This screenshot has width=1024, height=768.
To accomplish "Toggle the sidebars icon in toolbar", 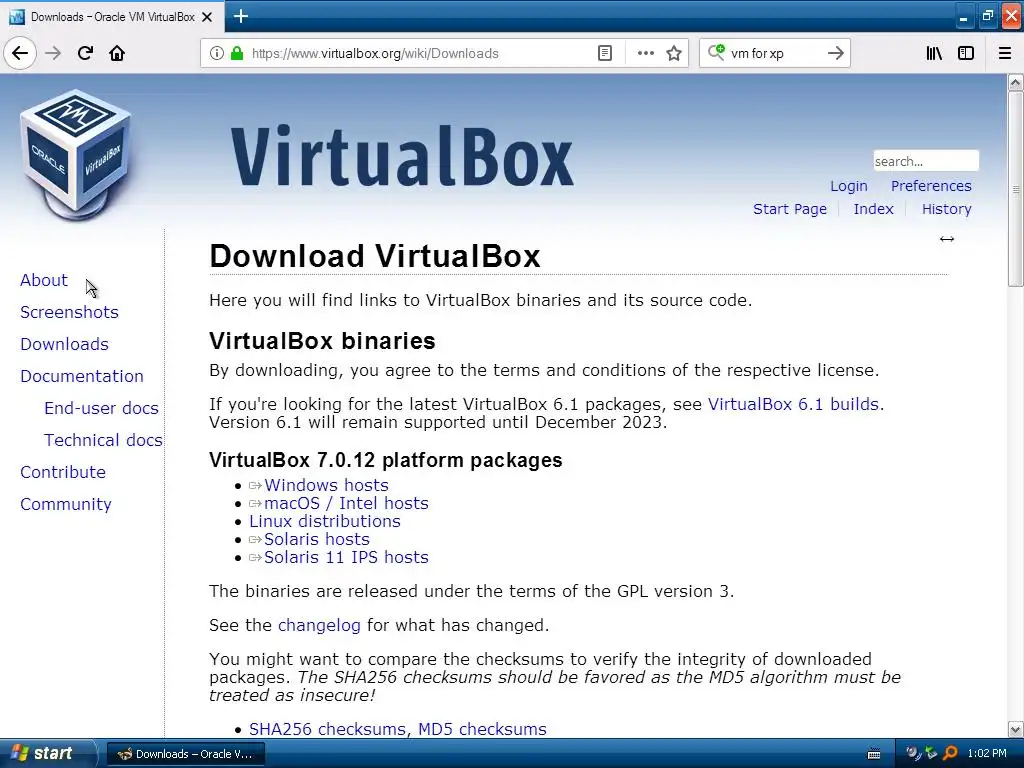I will pos(966,53).
